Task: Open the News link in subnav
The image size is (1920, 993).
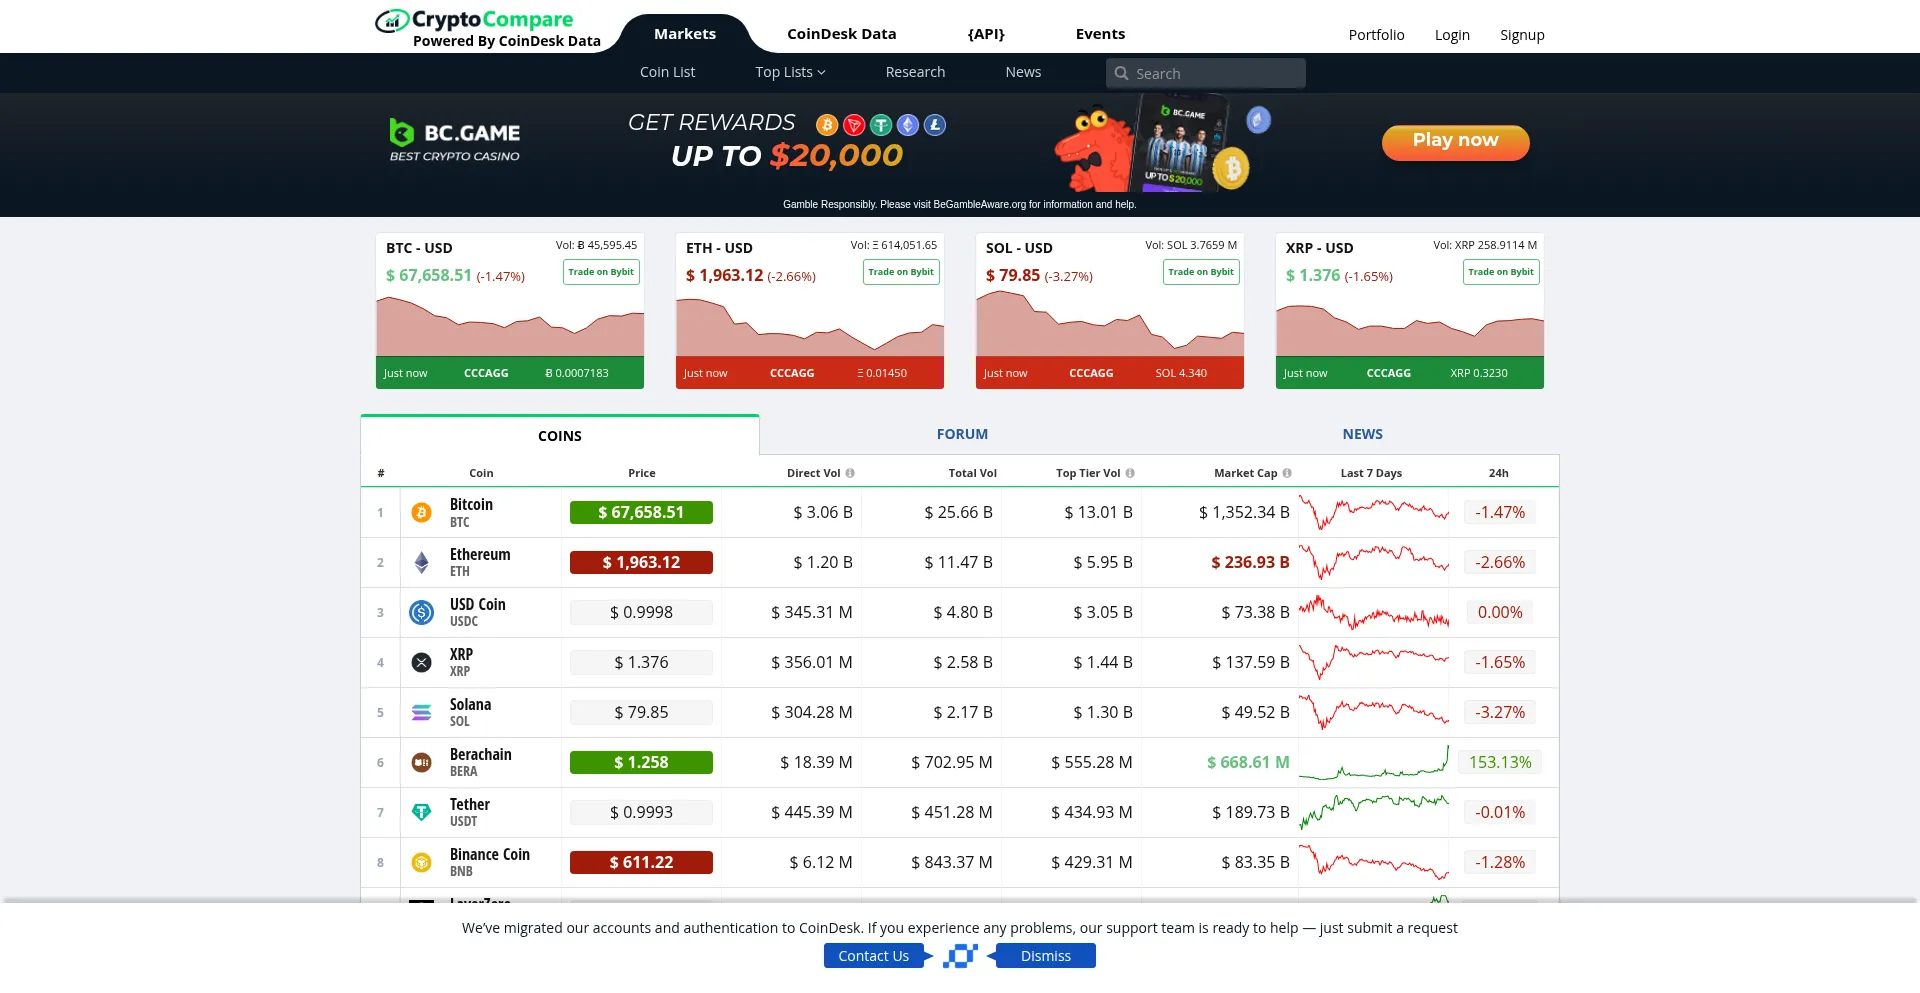Action: 1023,72
